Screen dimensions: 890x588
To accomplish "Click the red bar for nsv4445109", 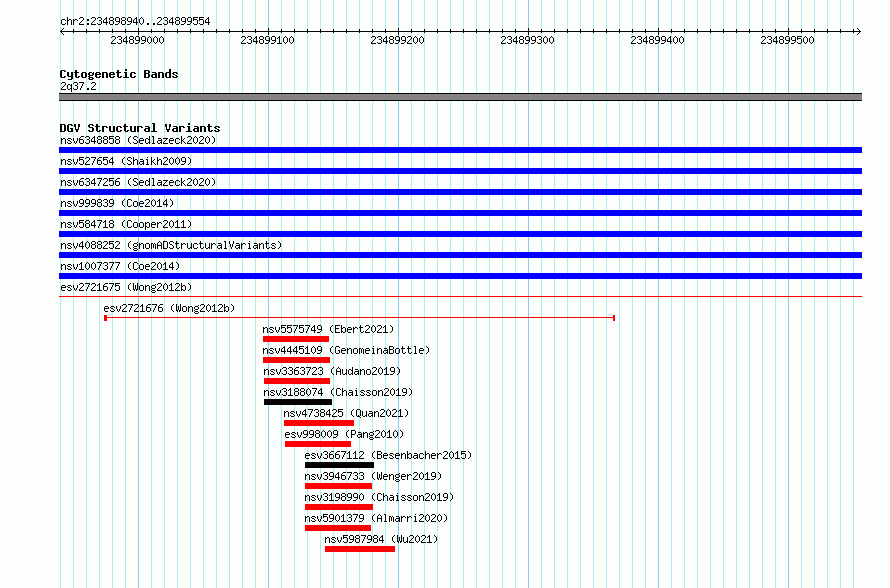I will [x=296, y=360].
